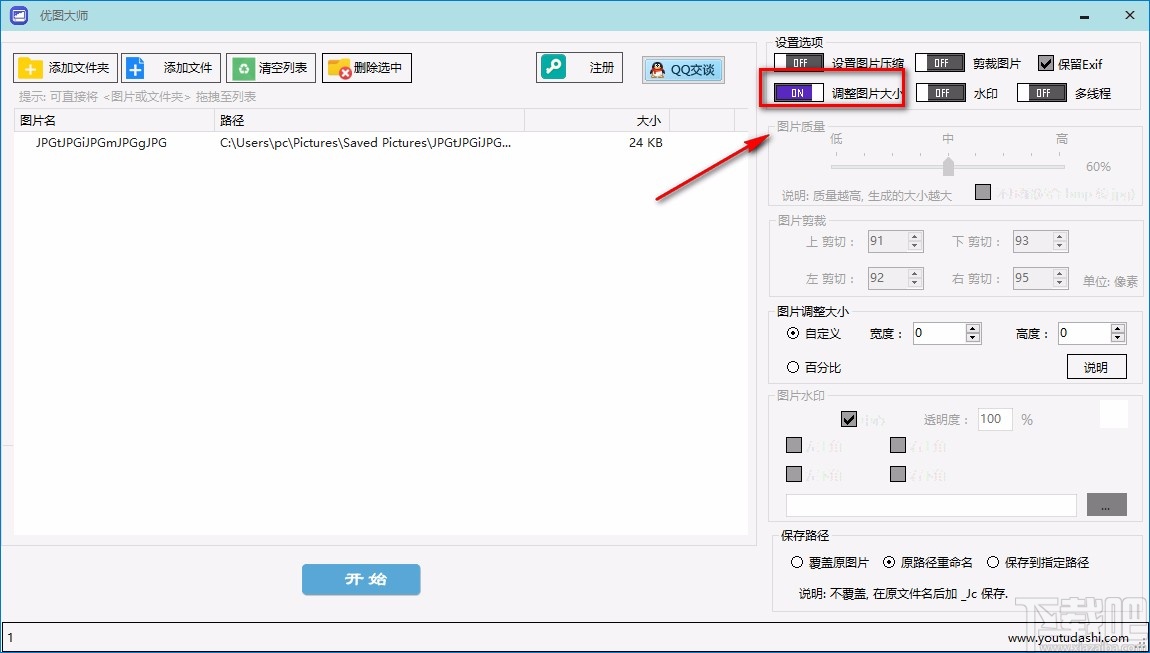Click the file path cell C:\Users\pc\Pictures

click(x=365, y=143)
